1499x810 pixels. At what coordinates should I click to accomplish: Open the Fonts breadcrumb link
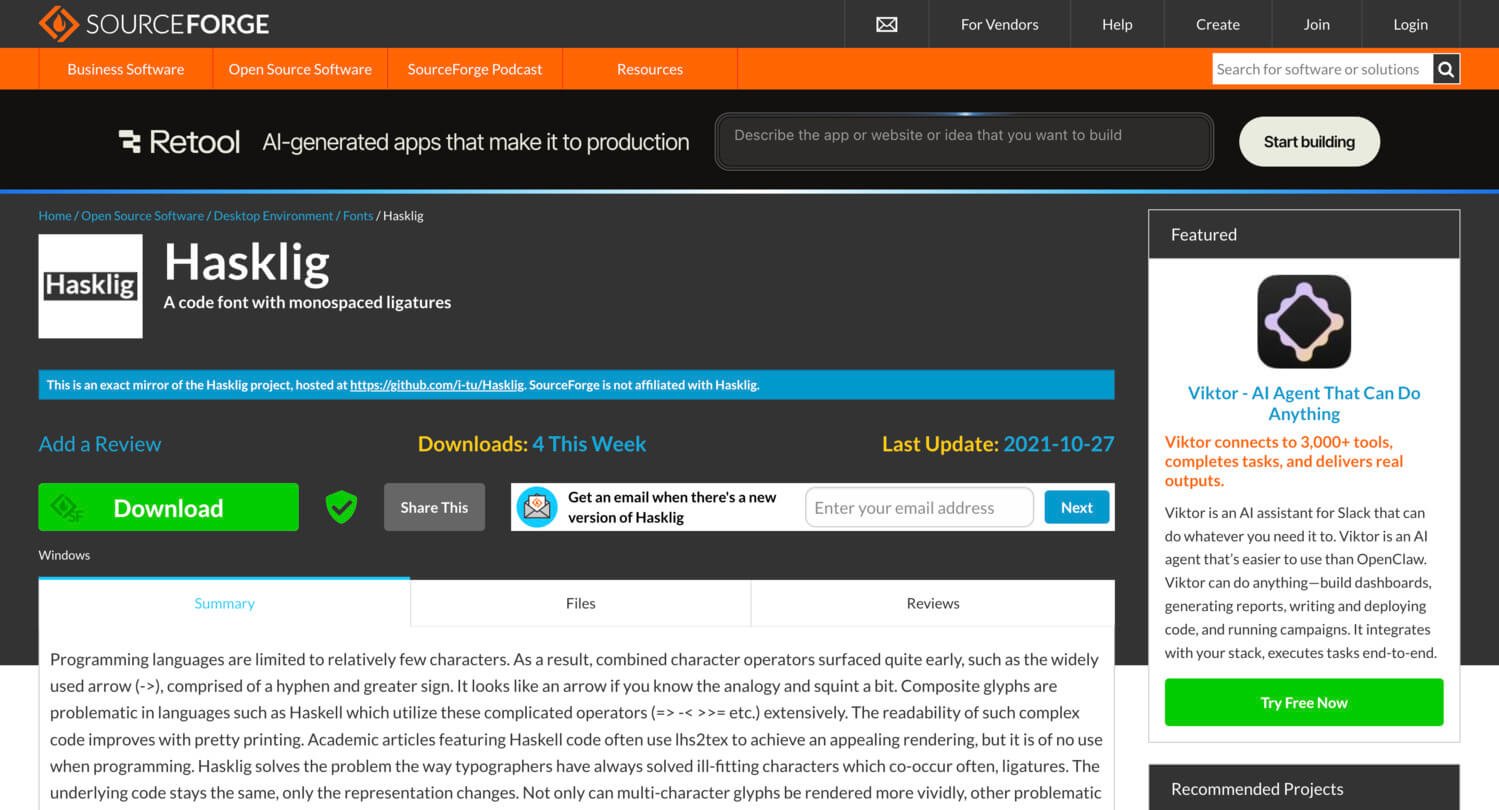(x=358, y=216)
